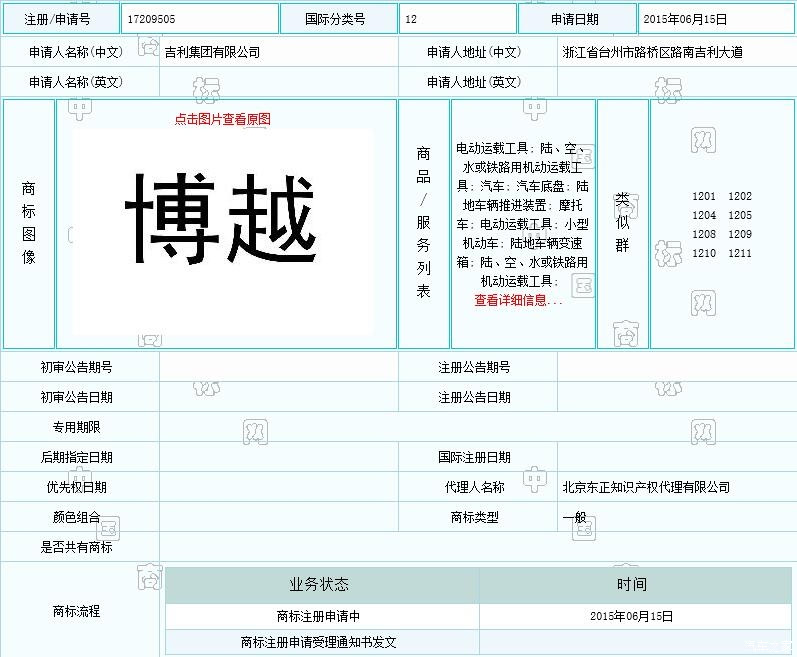This screenshot has width=797, height=657.
Task: Select trademark type value 一般
Action: pyautogui.click(x=574, y=517)
